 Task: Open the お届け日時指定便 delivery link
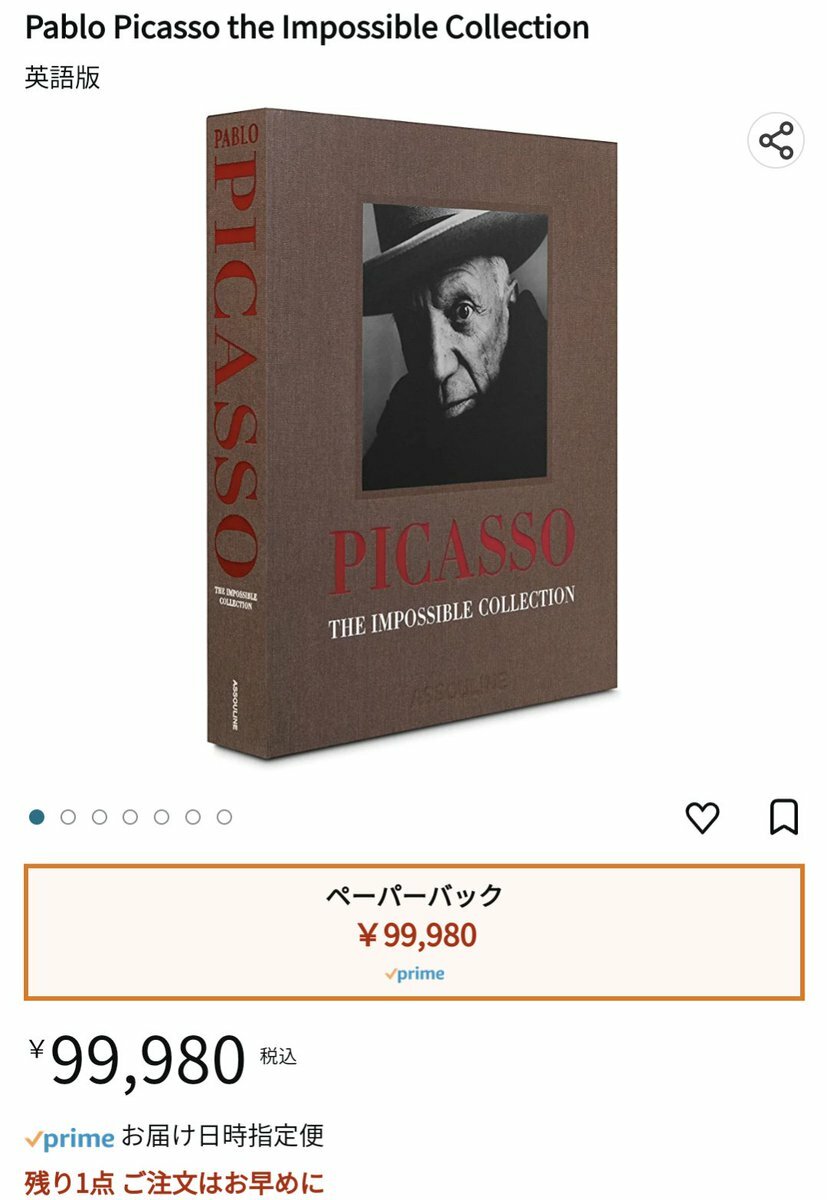(x=223, y=1136)
